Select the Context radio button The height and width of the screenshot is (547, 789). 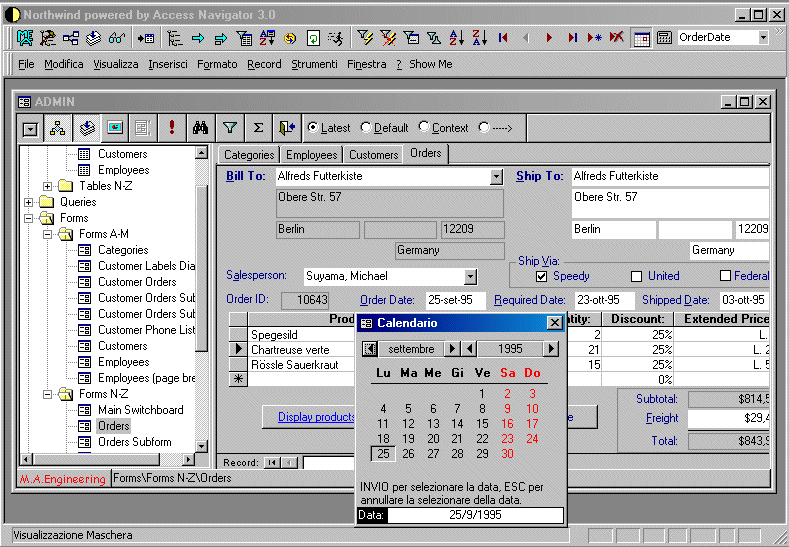click(424, 128)
